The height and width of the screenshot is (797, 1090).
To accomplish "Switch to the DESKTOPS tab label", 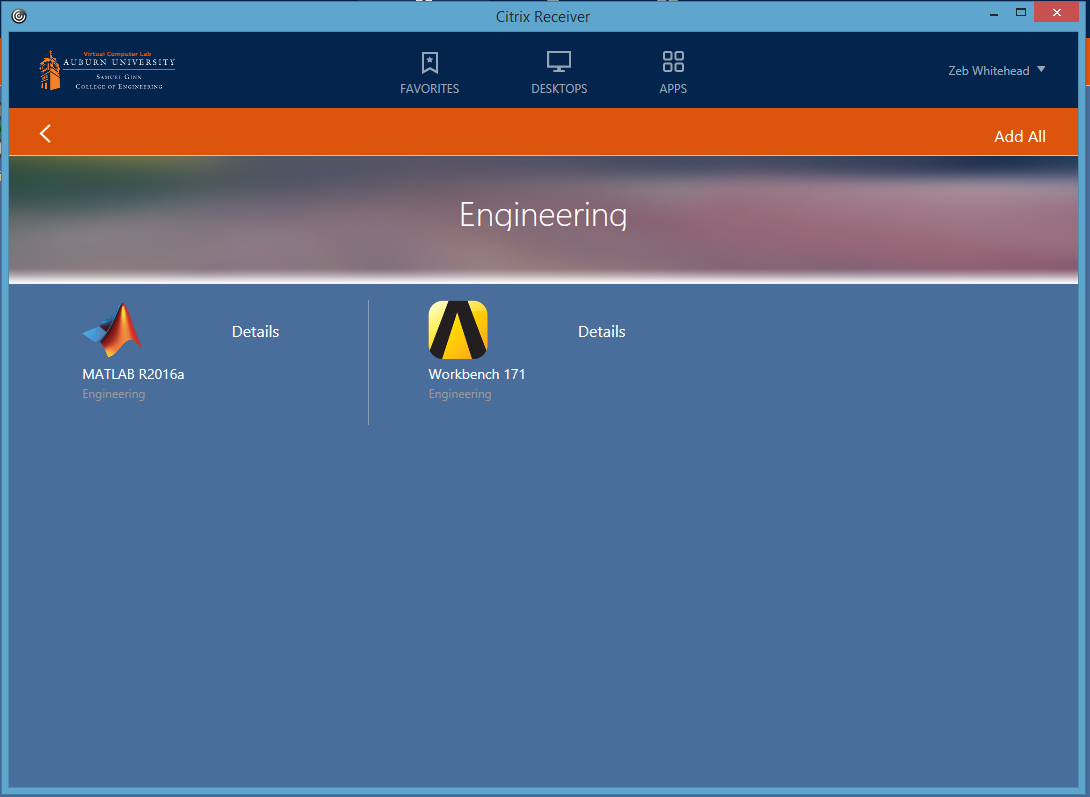I will pos(559,89).
